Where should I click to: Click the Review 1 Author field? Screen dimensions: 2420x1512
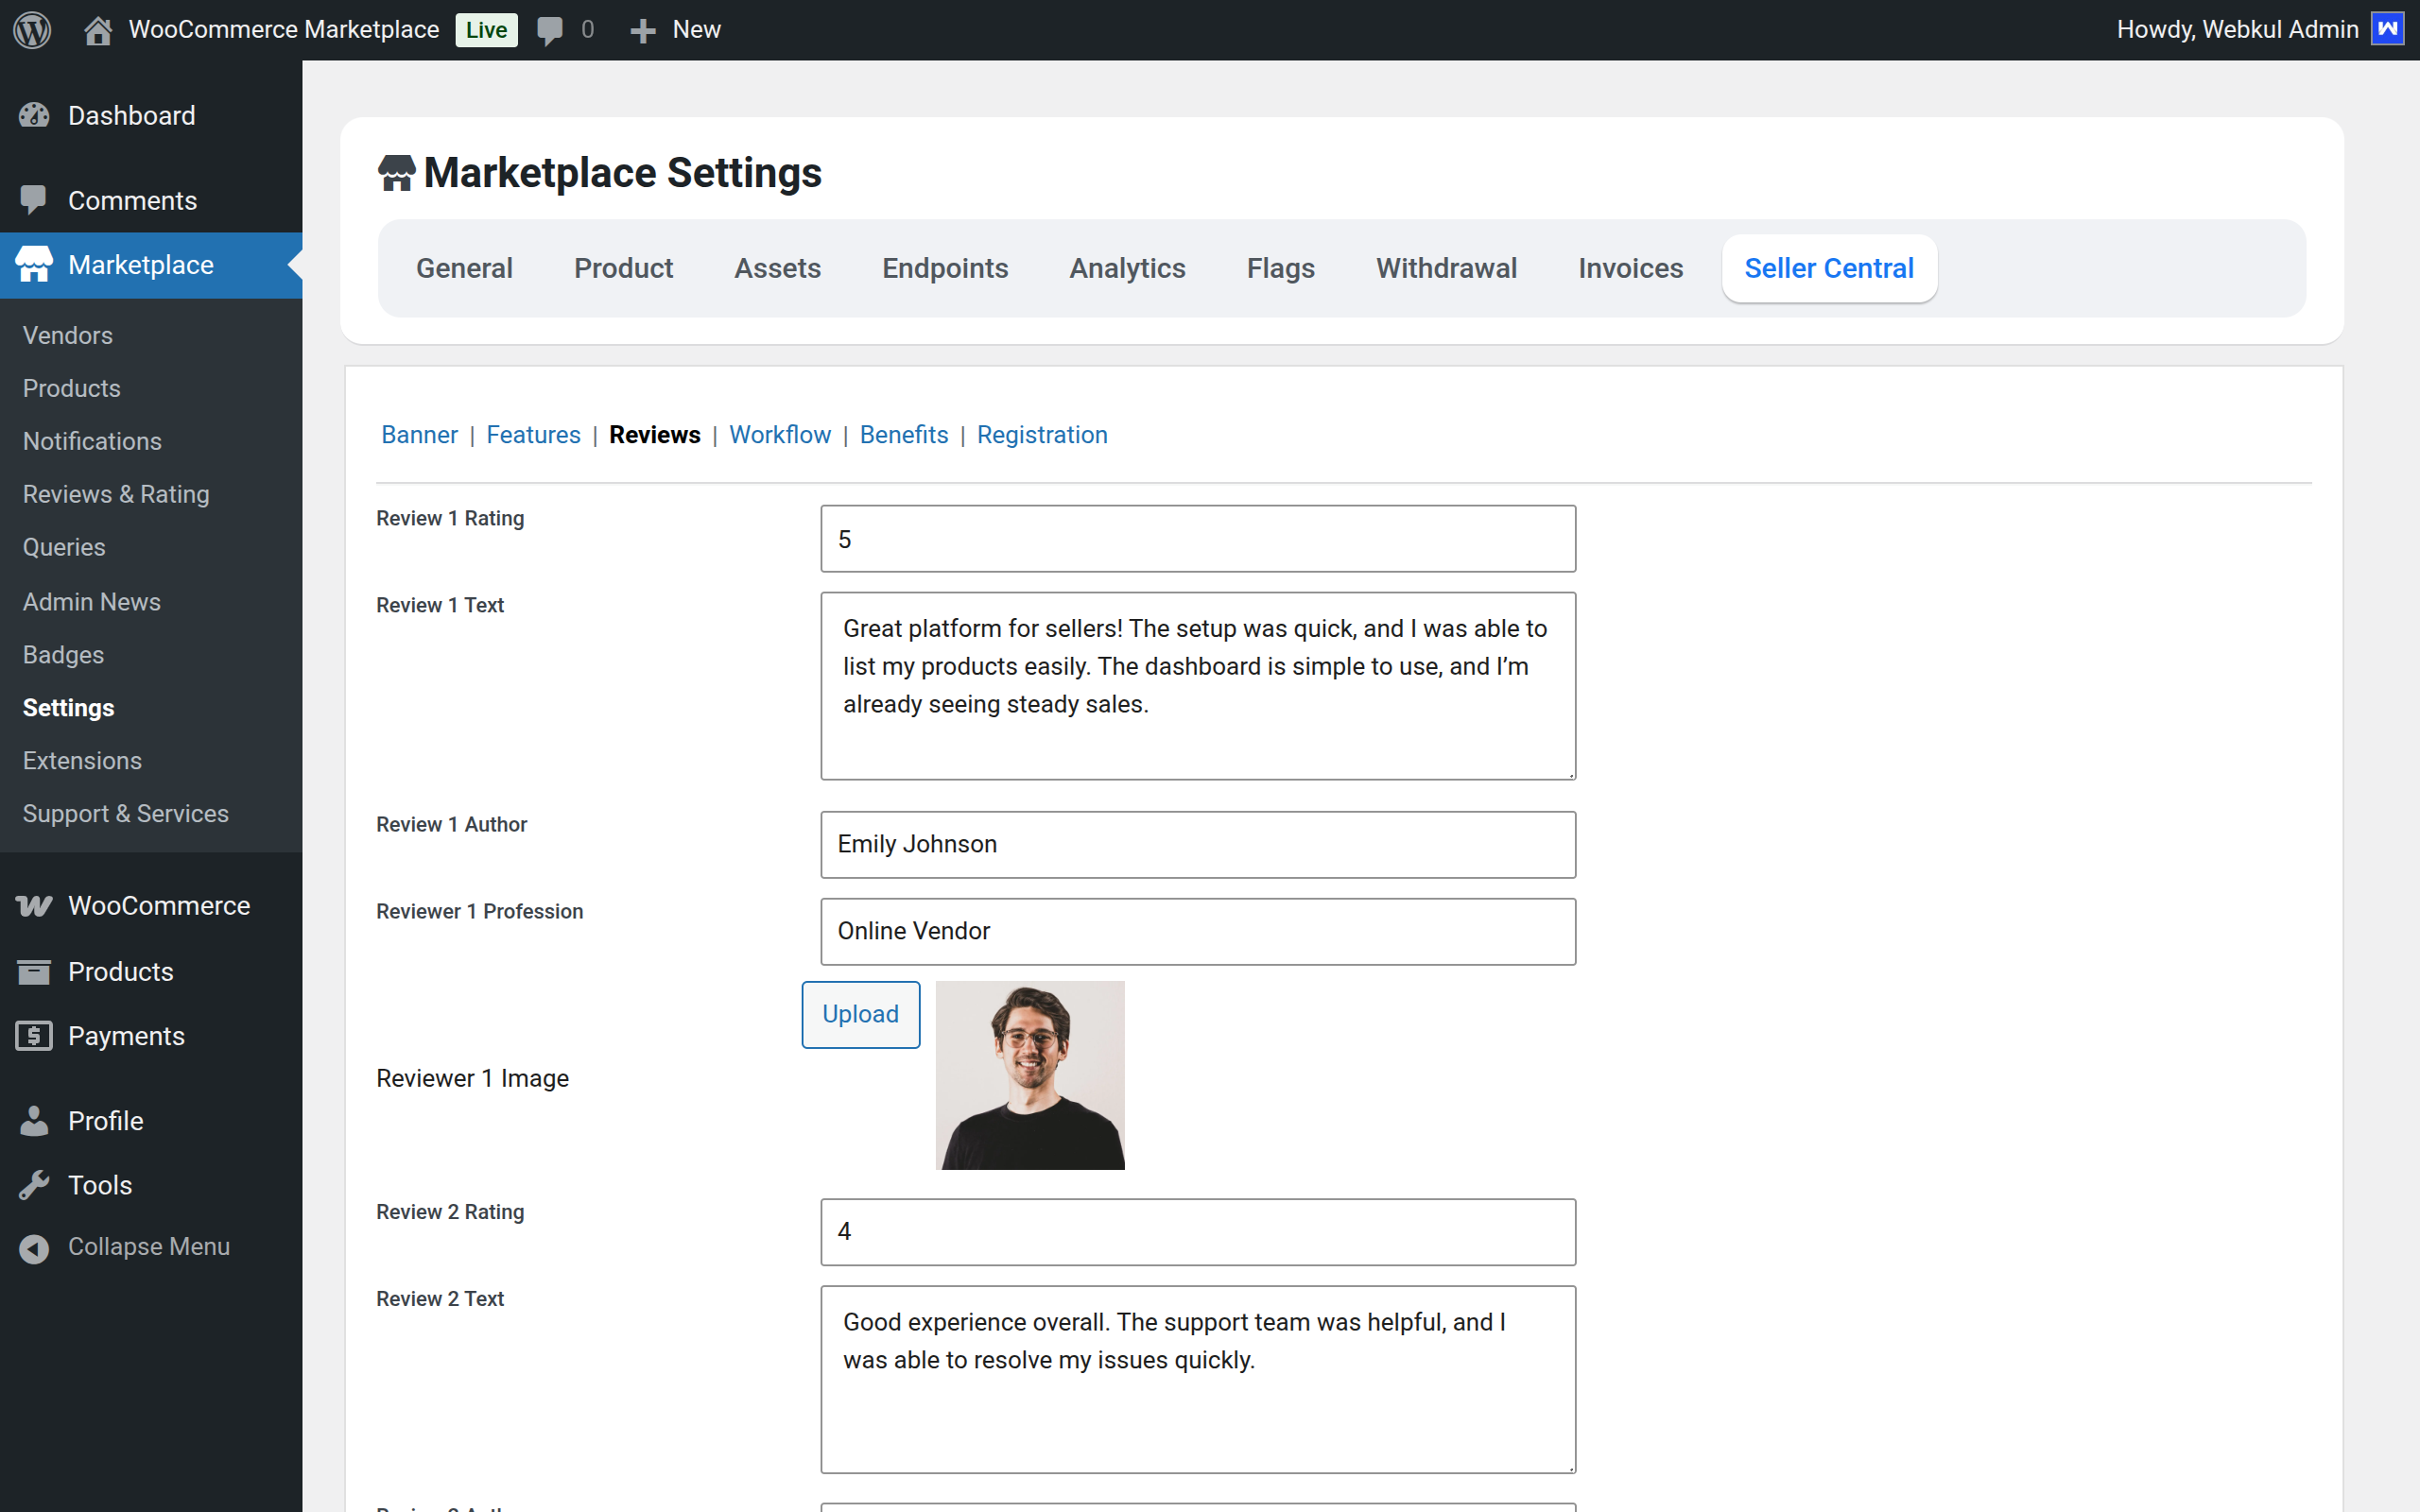[x=1197, y=844]
